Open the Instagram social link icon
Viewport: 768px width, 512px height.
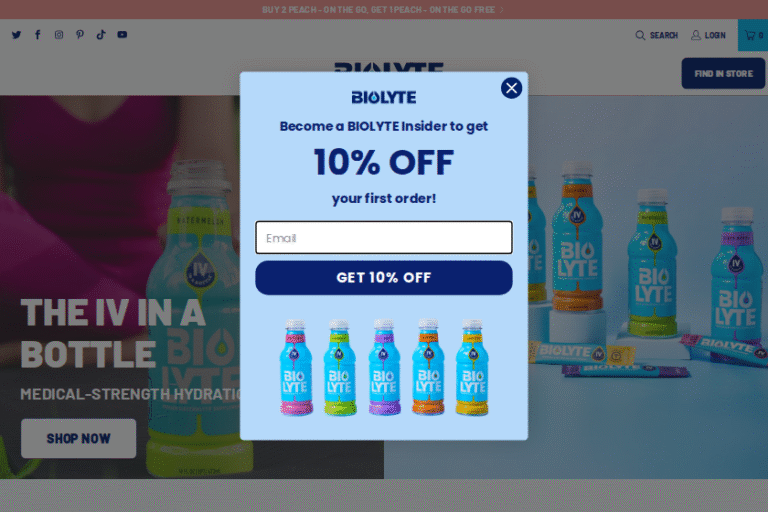[59, 34]
